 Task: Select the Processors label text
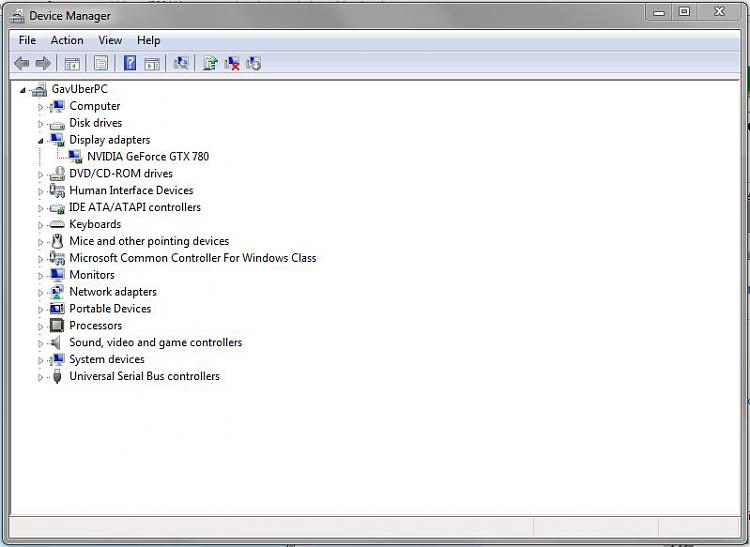pos(96,326)
